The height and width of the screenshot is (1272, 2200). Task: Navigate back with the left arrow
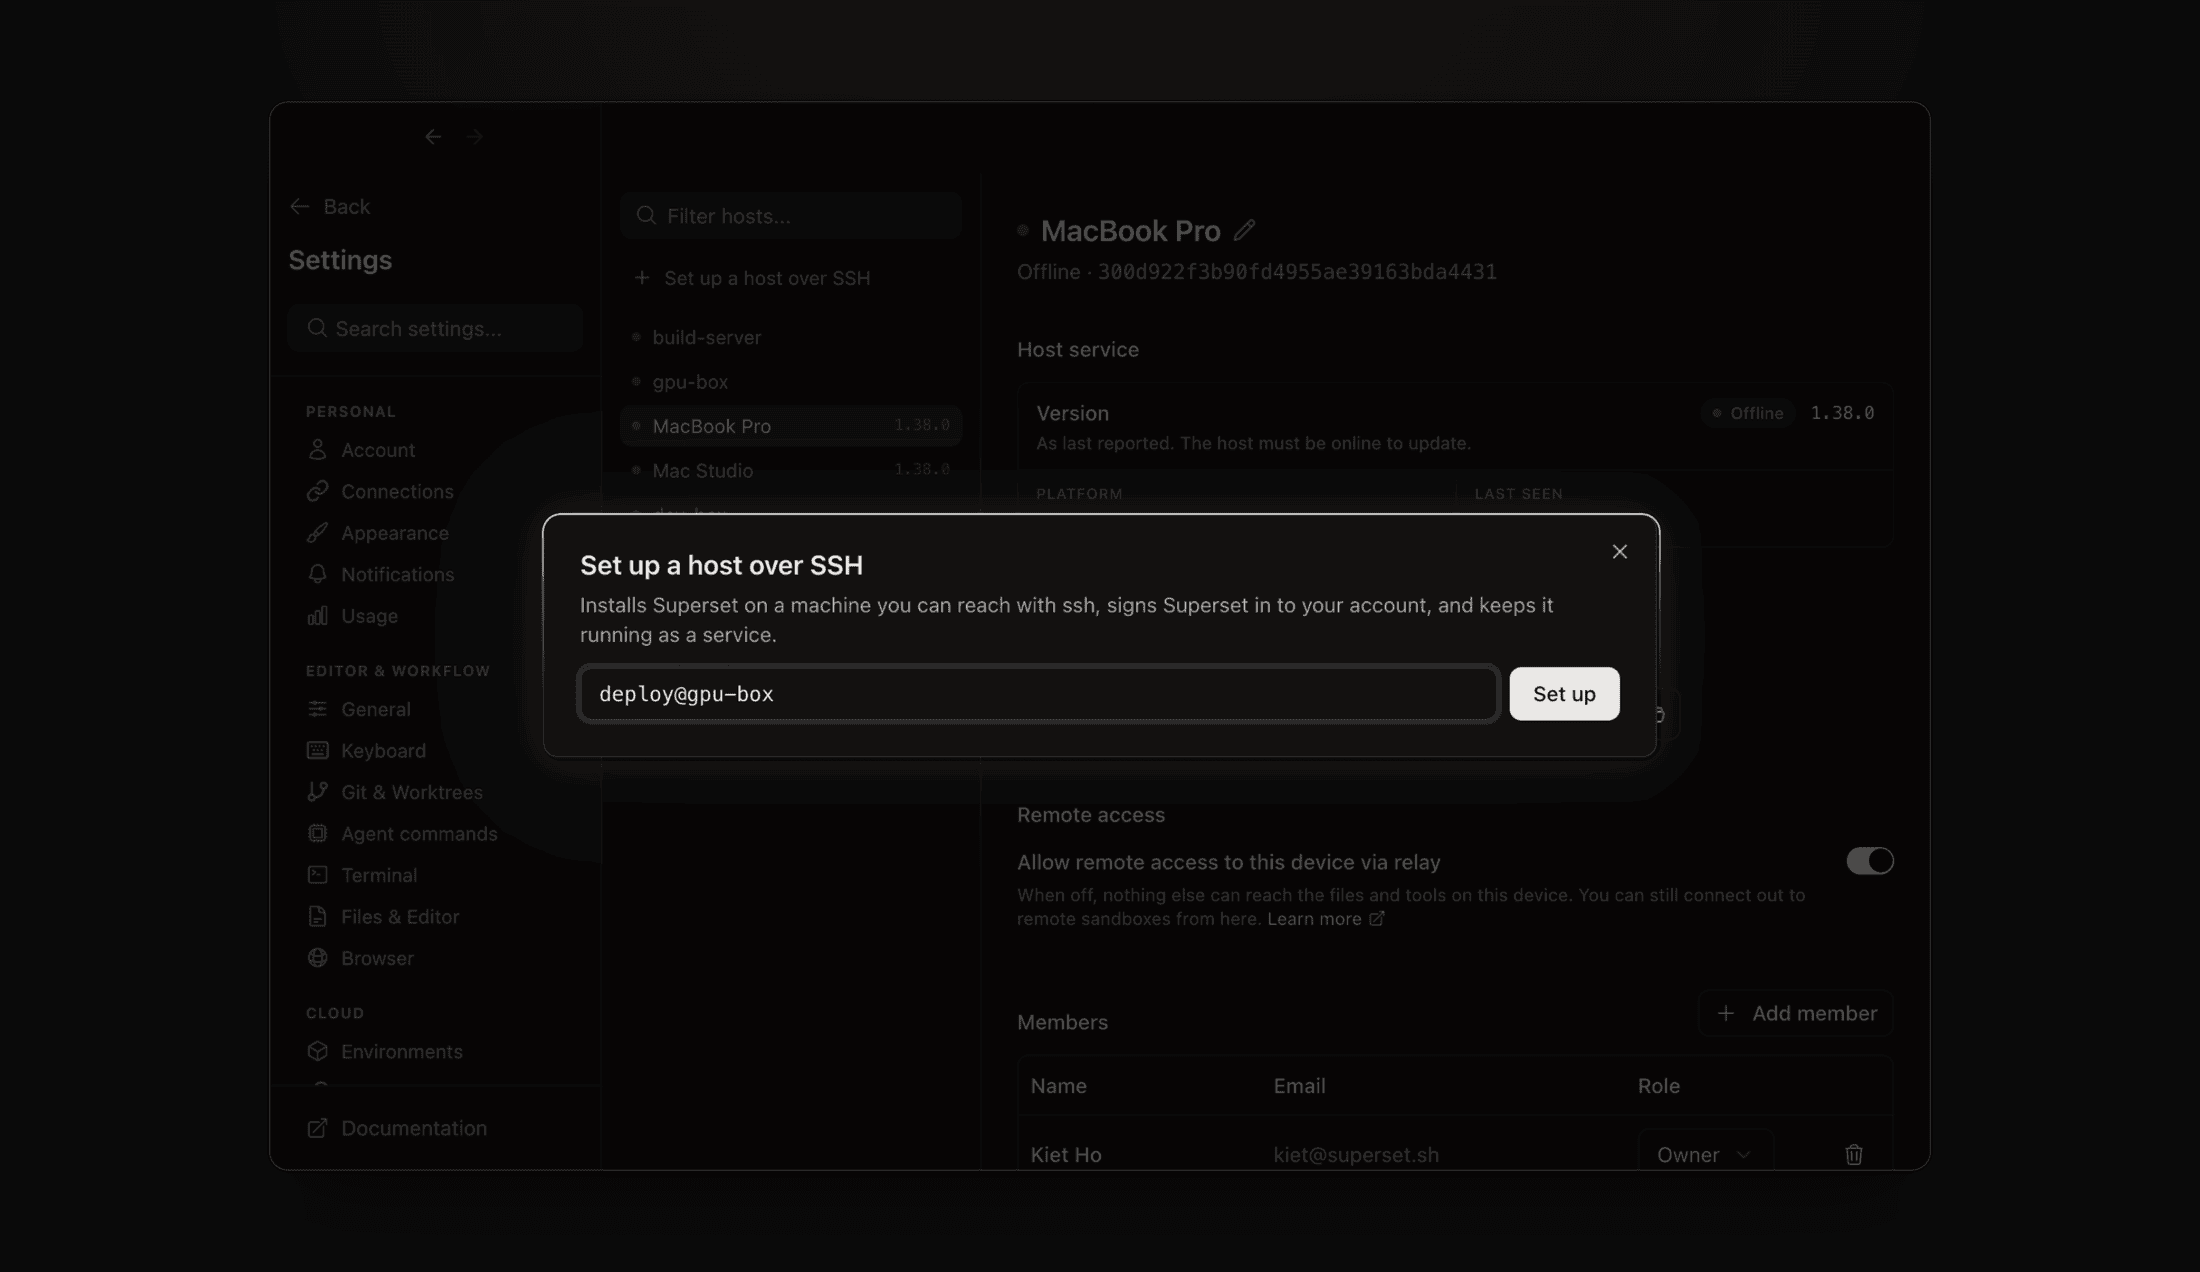pyautogui.click(x=433, y=137)
